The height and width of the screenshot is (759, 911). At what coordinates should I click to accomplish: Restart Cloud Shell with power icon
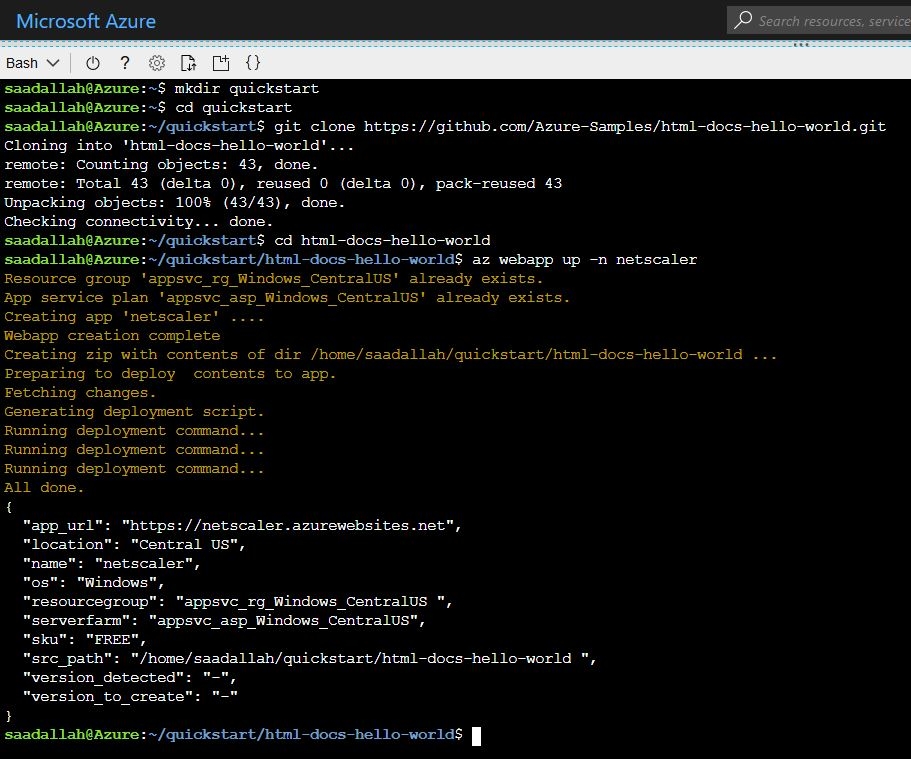92,63
